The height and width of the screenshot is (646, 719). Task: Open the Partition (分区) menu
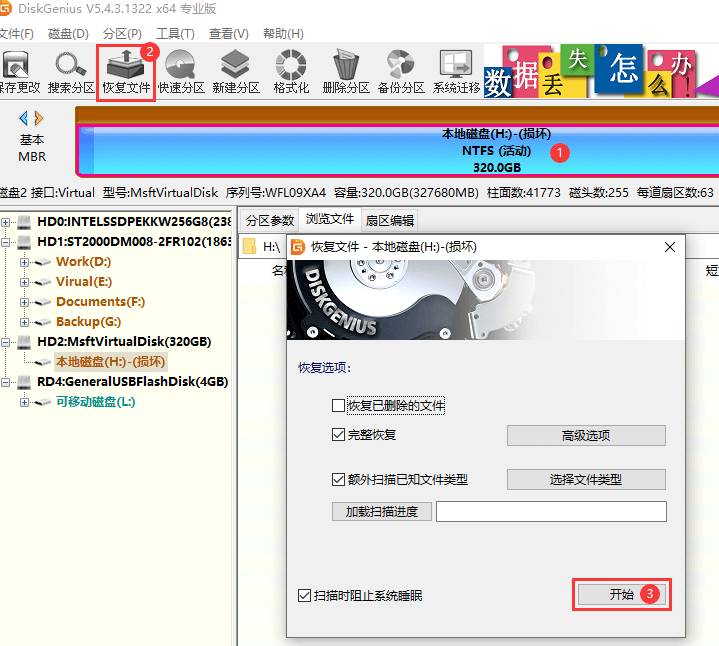pos(122,33)
